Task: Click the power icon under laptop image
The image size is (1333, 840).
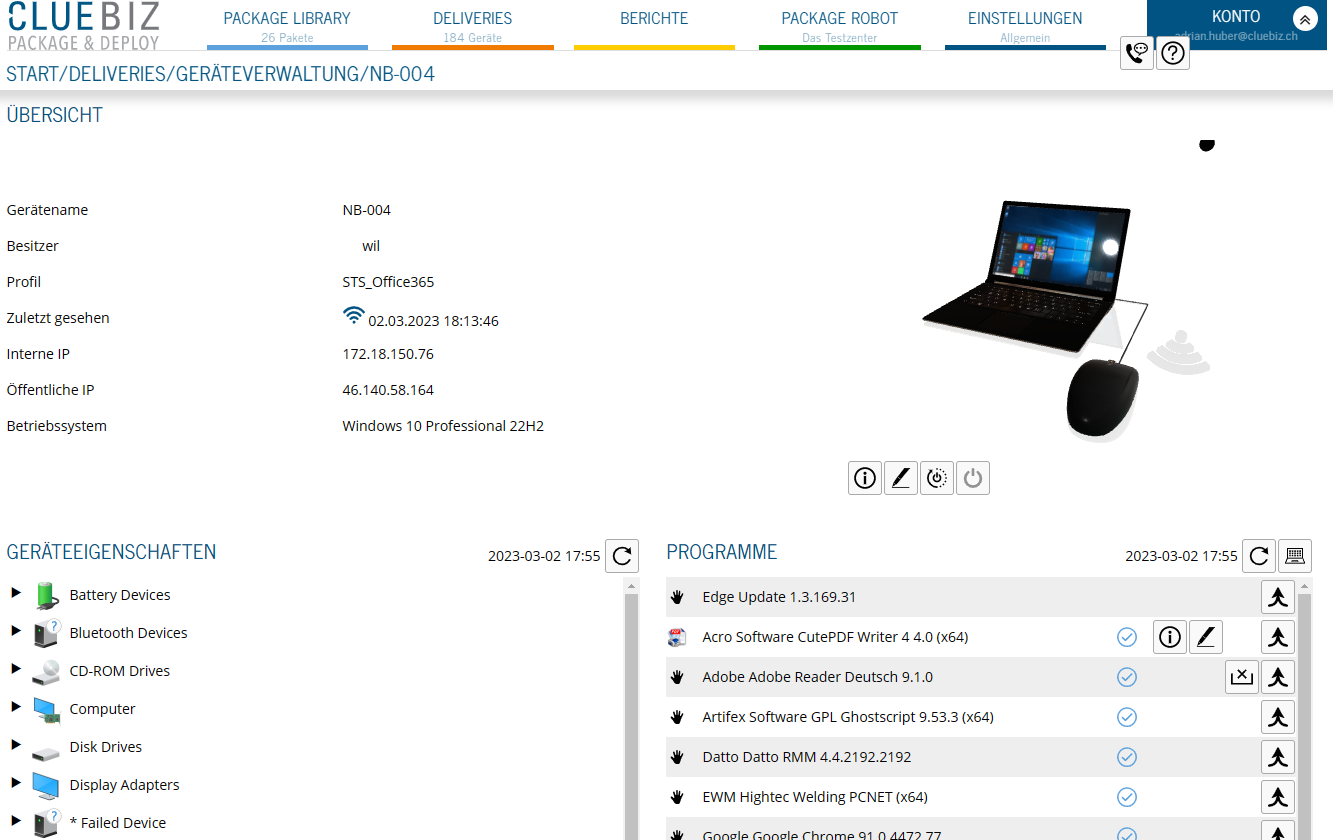Action: coord(973,478)
